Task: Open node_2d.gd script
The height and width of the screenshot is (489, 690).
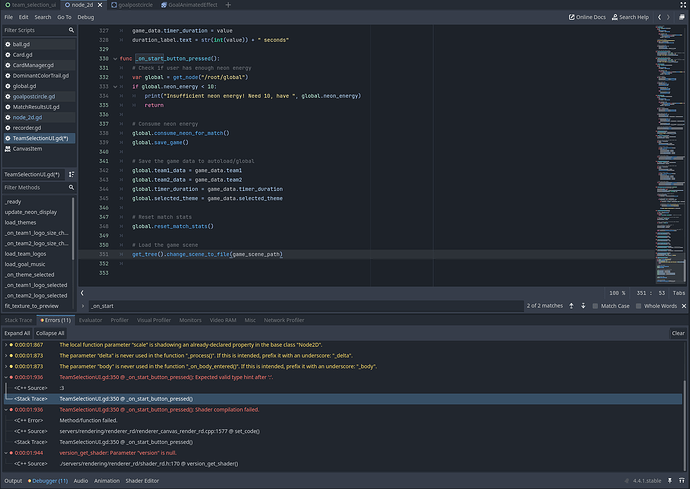Action: click(x=39, y=118)
